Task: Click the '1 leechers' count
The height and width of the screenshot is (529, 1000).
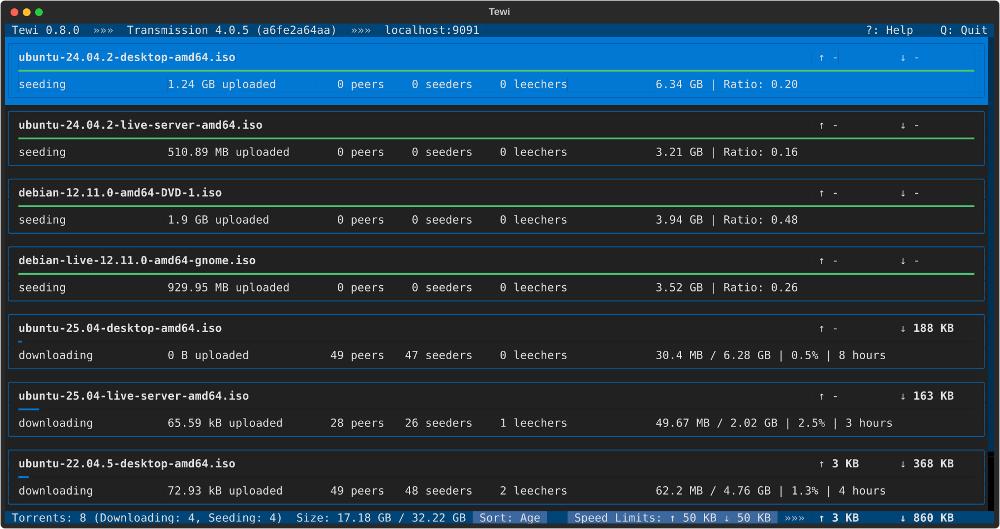Action: tap(533, 422)
